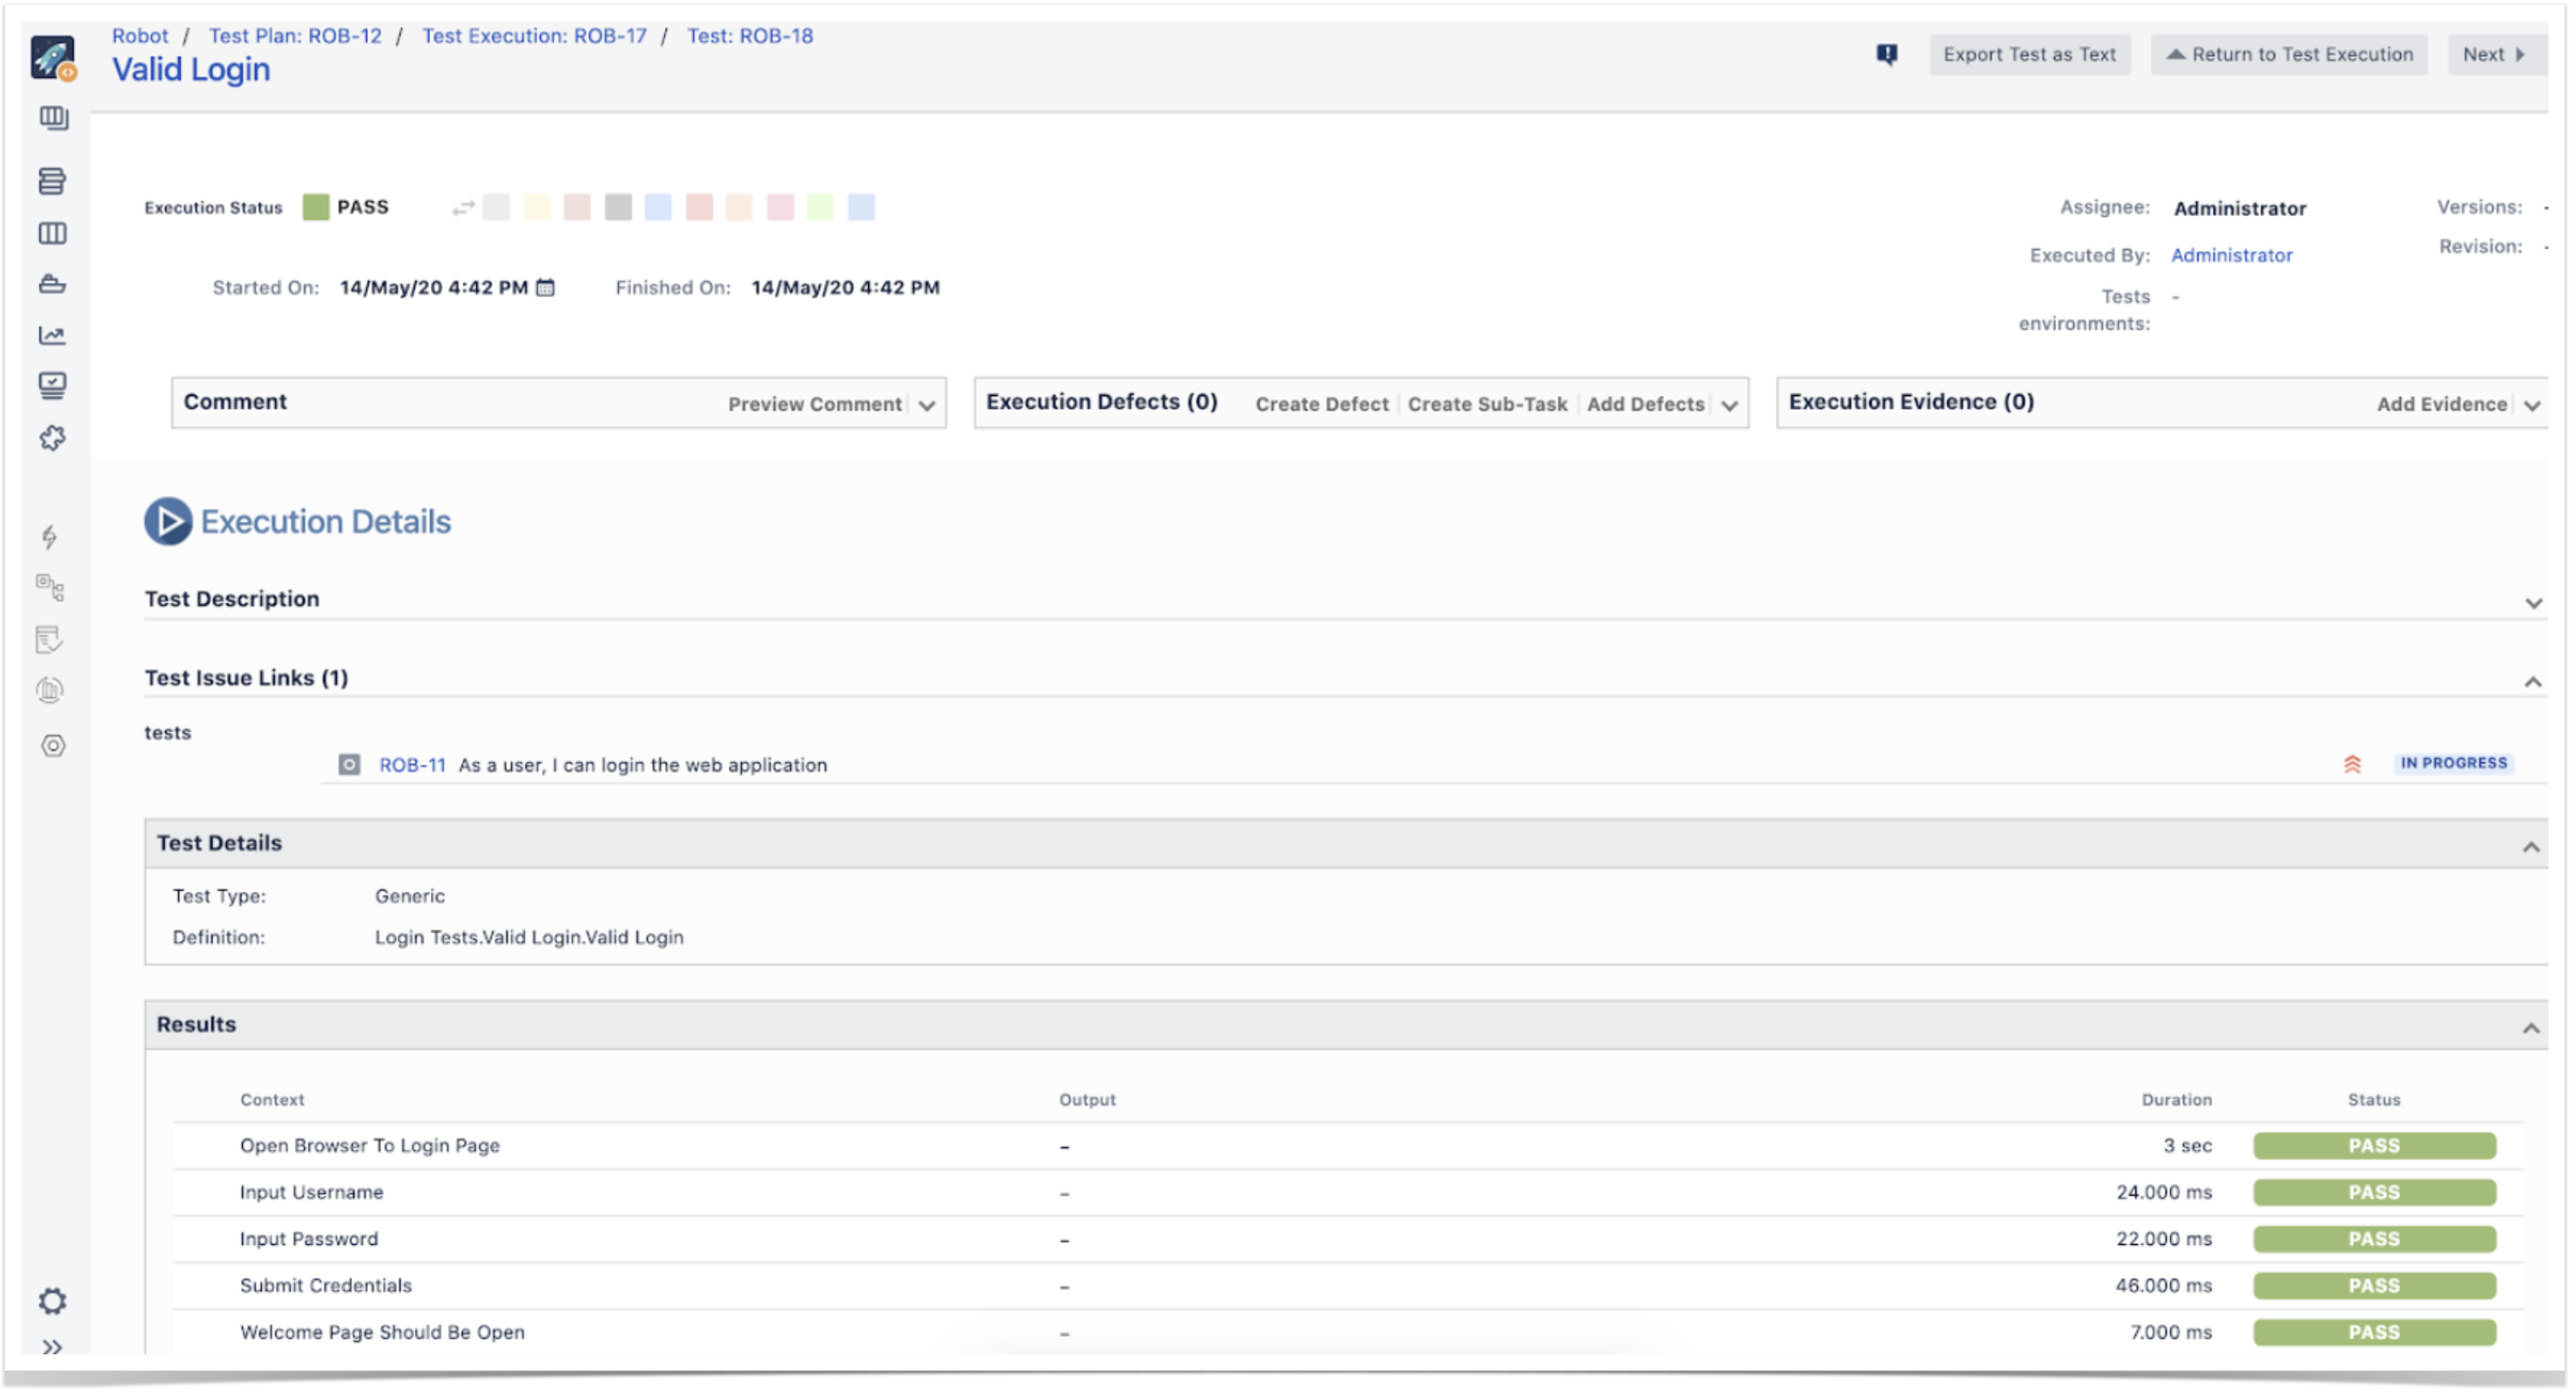Image resolution: width=2576 pixels, height=1394 pixels.
Task: Open the Add Evidence dropdown arrow
Action: [2533, 406]
